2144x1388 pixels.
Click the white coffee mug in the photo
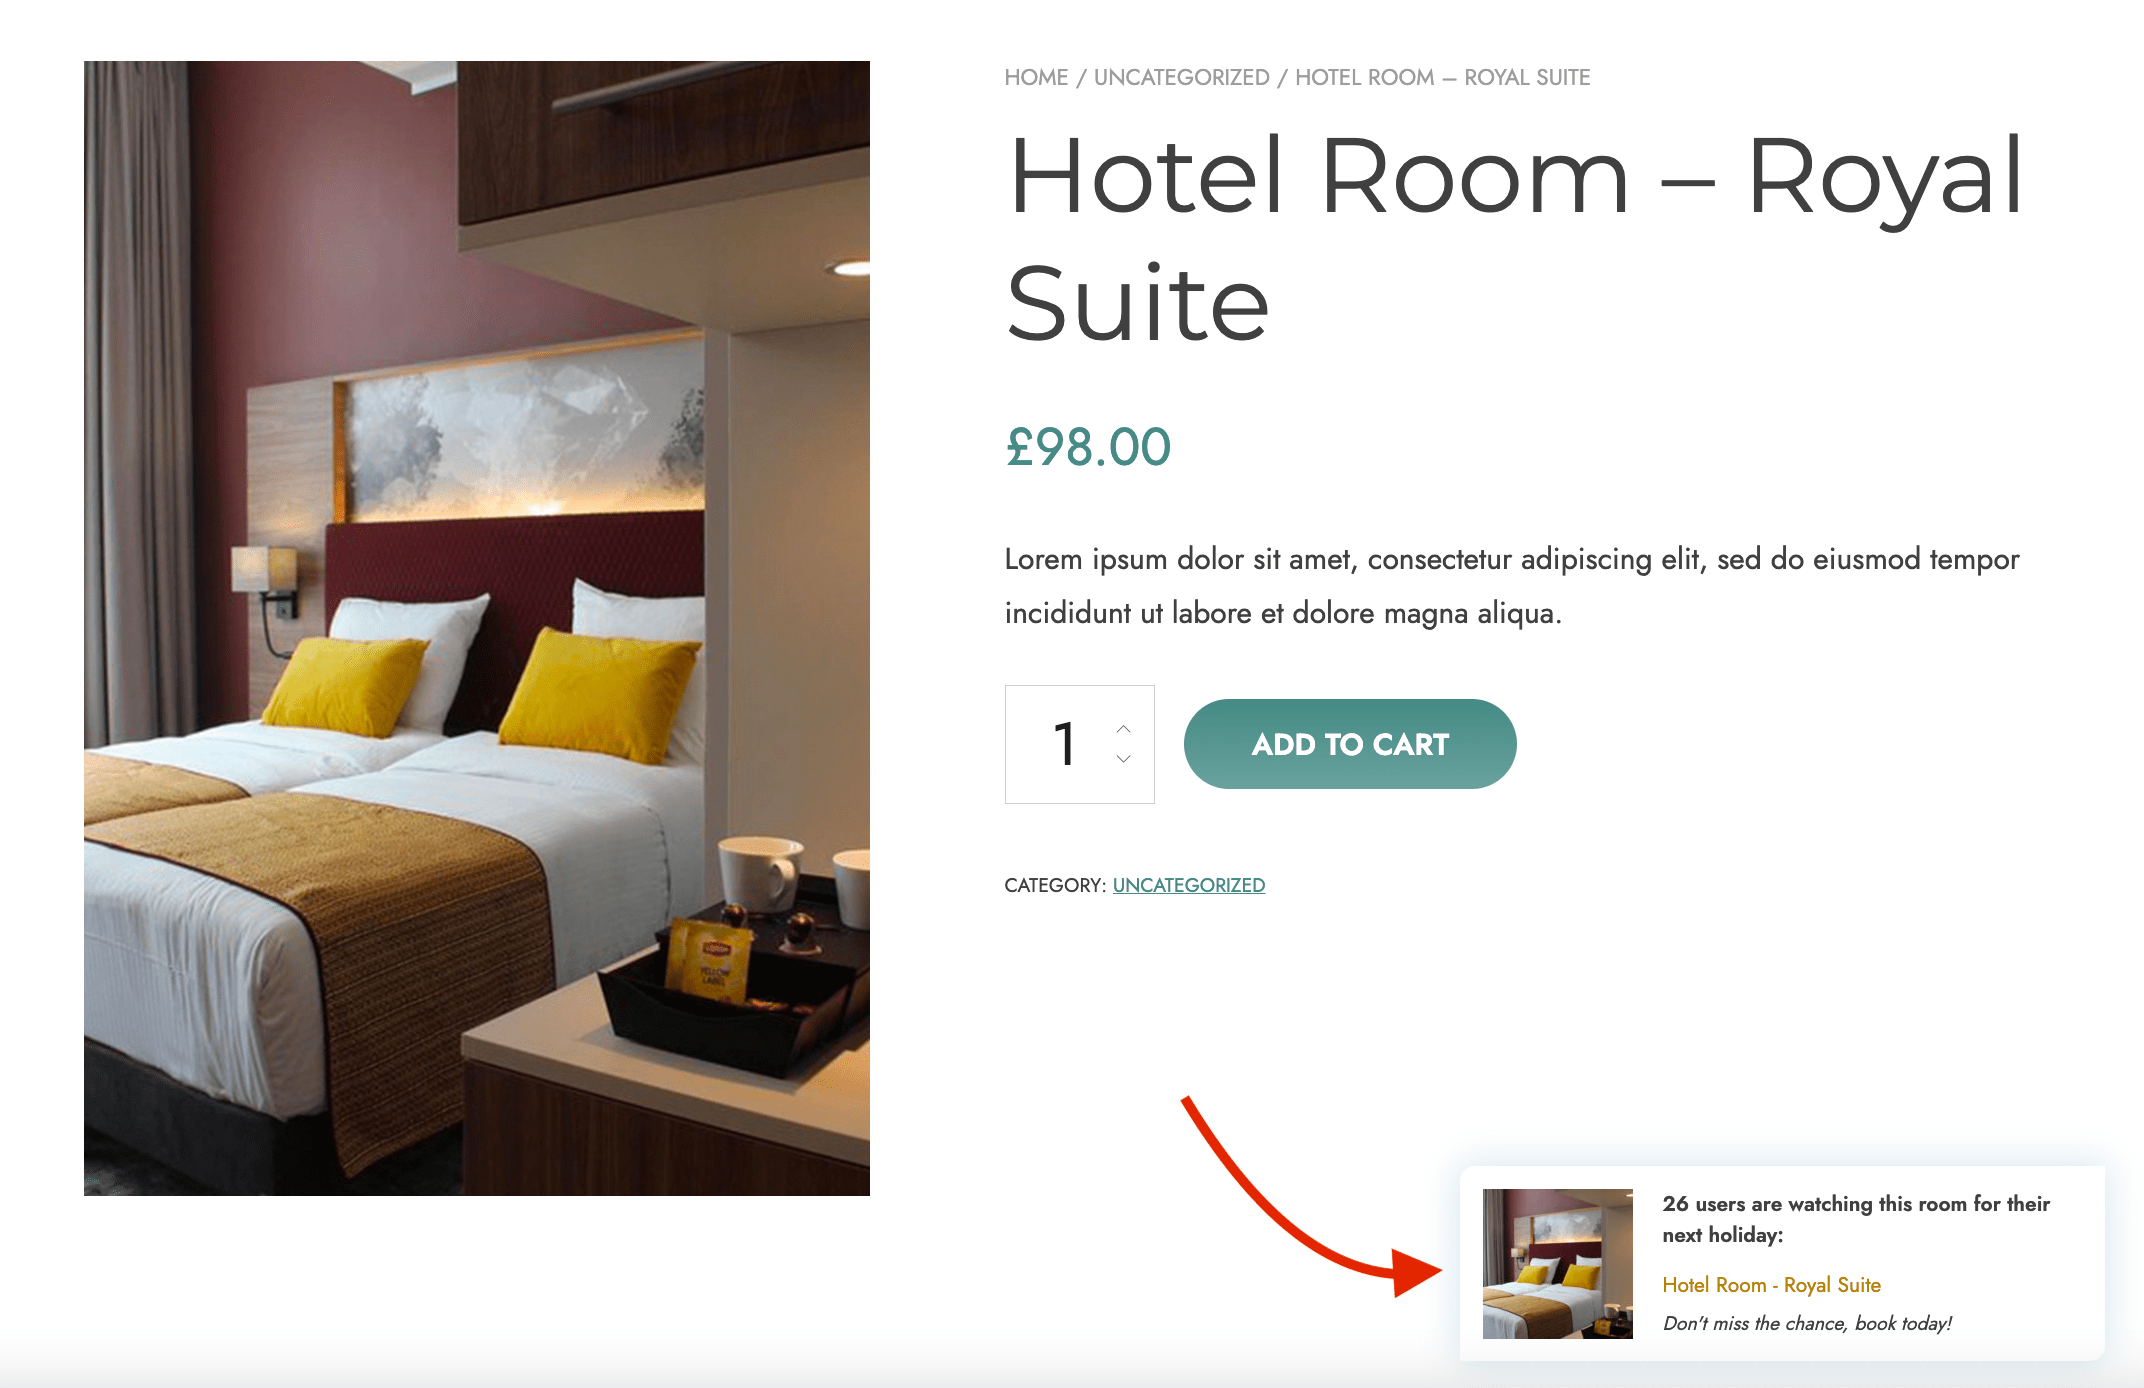pos(760,872)
